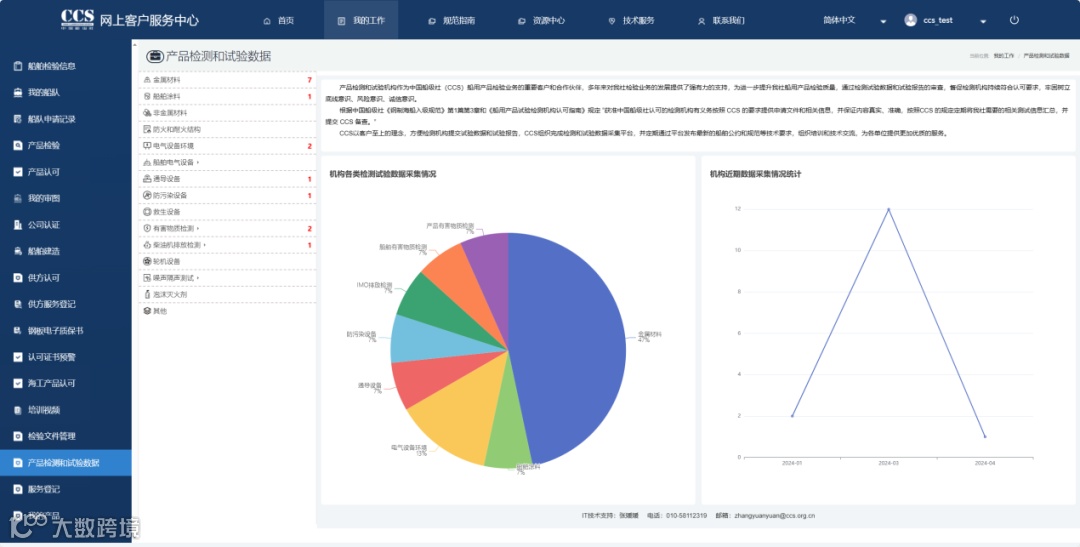Click the 其他 layers category icon
The image size is (1080, 547).
click(147, 311)
